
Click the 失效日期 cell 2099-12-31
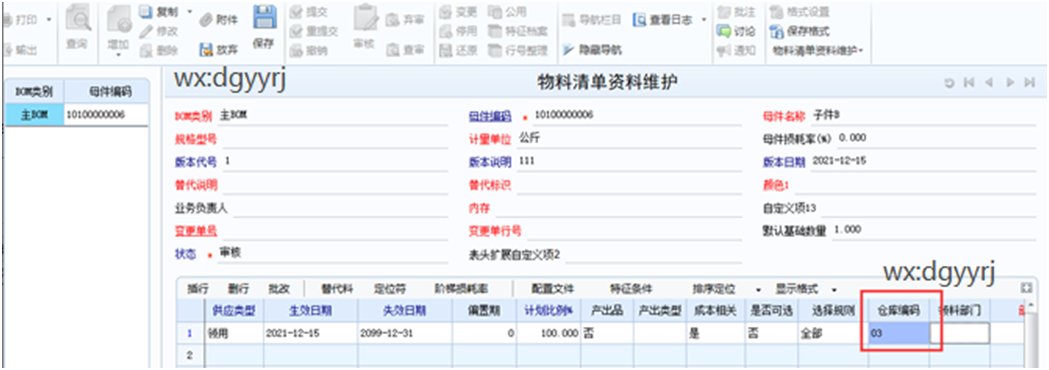(x=405, y=333)
